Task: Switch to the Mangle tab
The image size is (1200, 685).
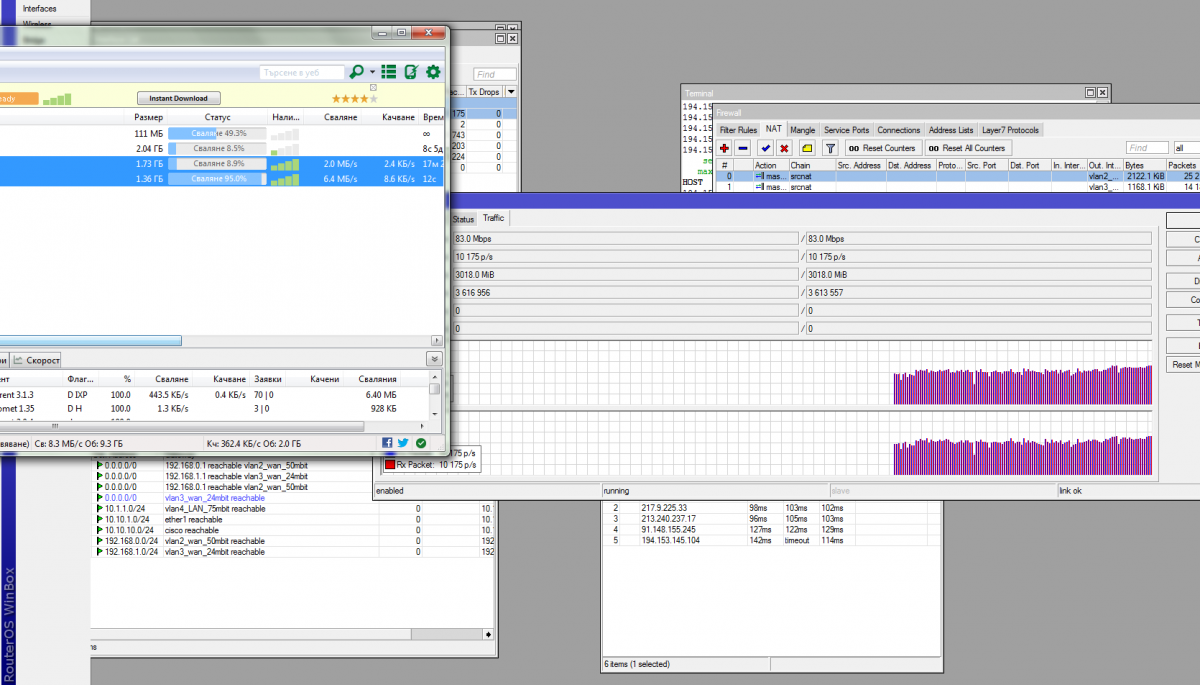Action: [802, 130]
